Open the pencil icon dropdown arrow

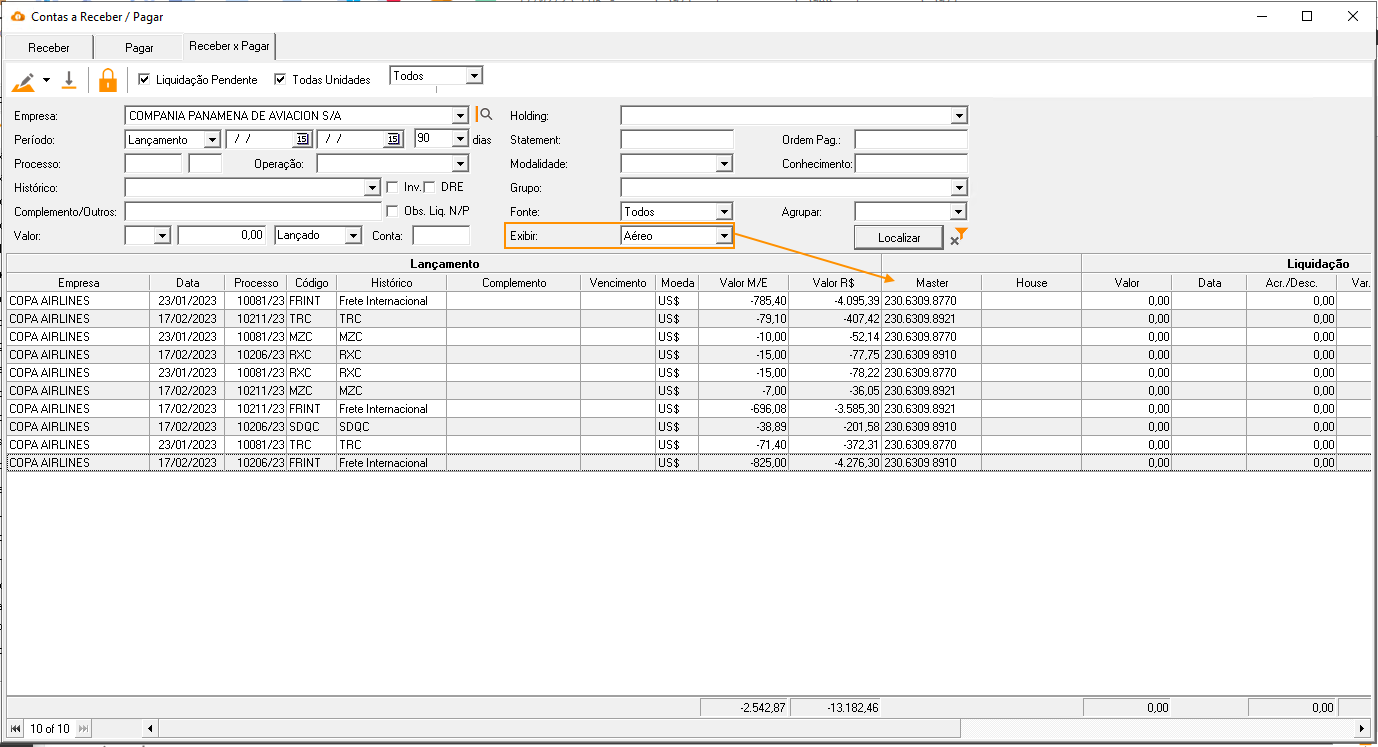click(x=46, y=80)
